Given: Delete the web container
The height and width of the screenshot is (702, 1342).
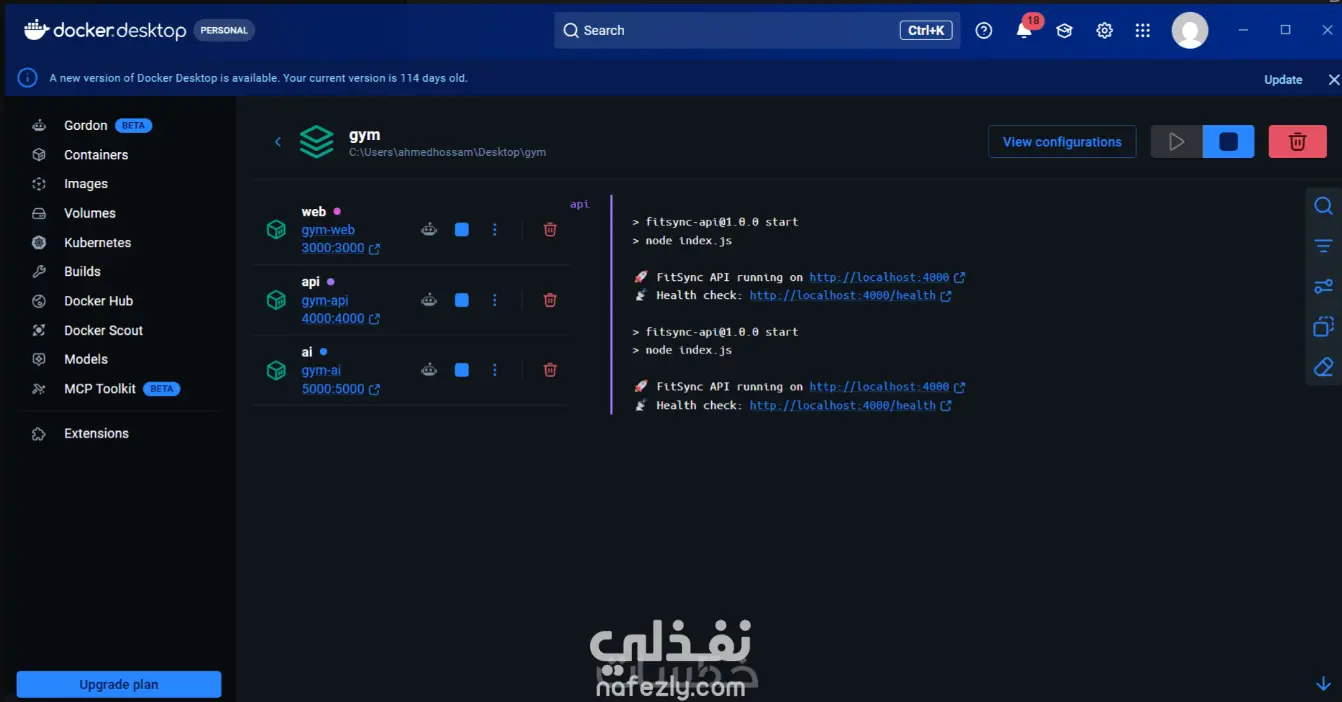Looking at the screenshot, I should pyautogui.click(x=550, y=230).
